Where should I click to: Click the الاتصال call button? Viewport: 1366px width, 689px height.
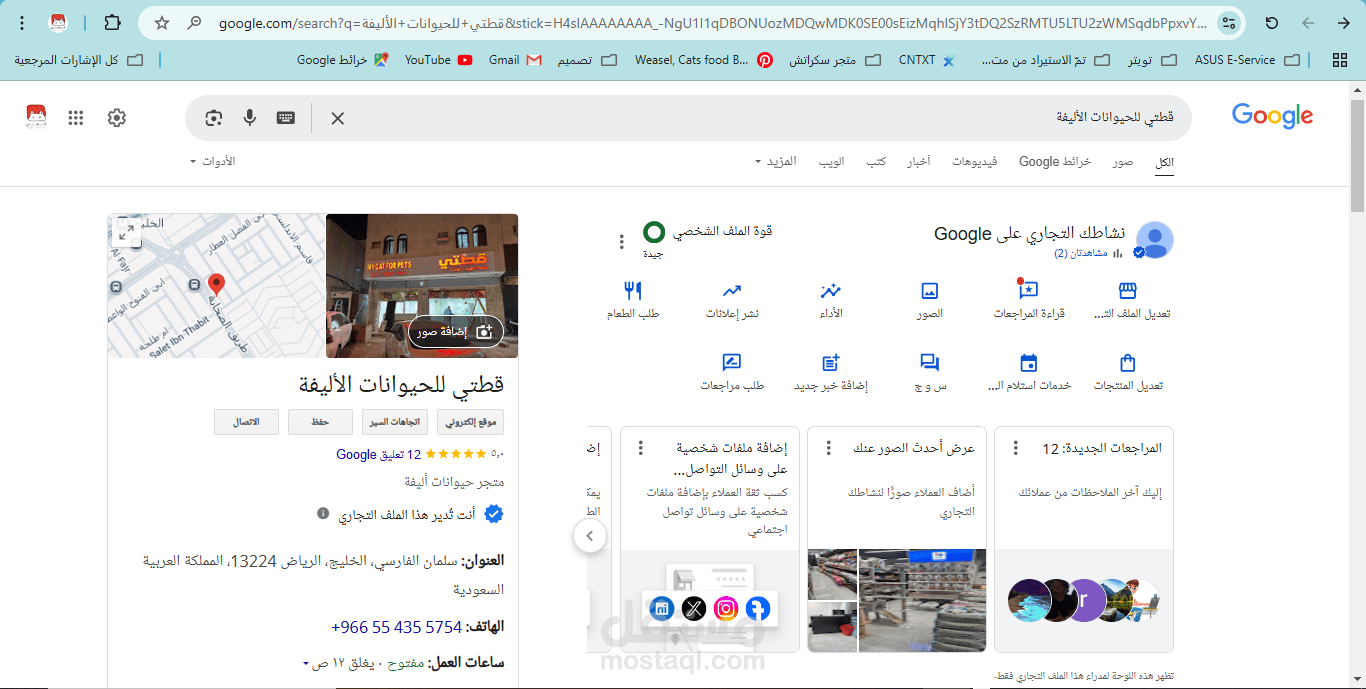click(246, 421)
